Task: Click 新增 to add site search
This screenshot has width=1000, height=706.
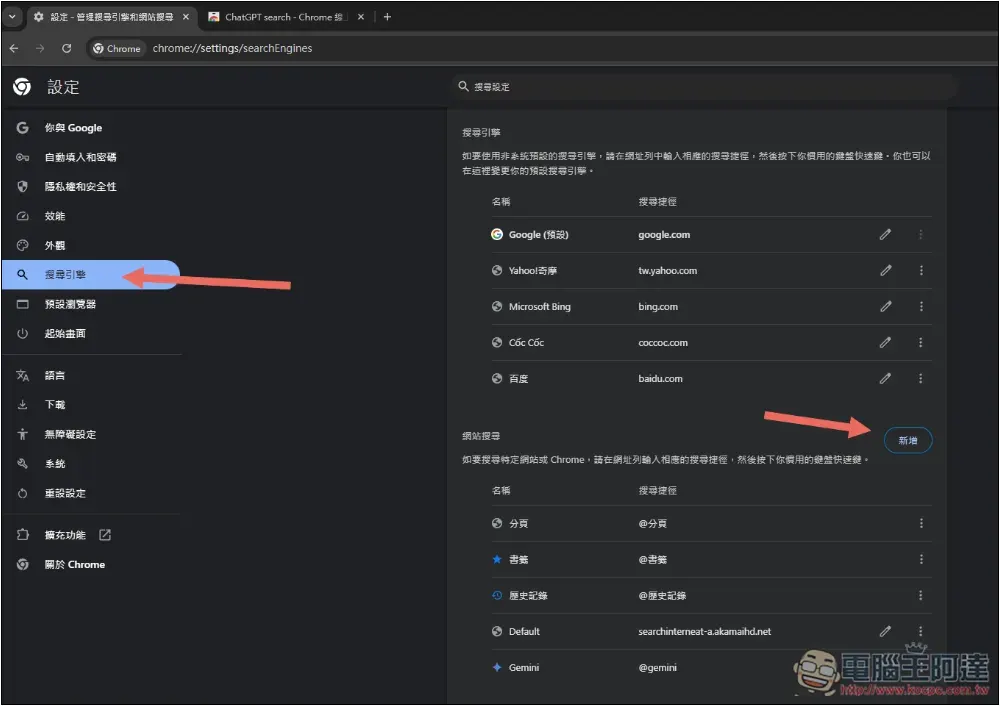Action: [x=908, y=440]
